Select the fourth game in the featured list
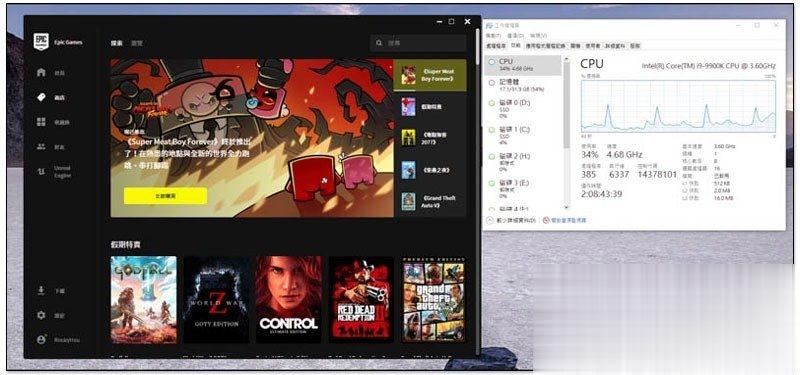800x375 pixels. pos(430,170)
